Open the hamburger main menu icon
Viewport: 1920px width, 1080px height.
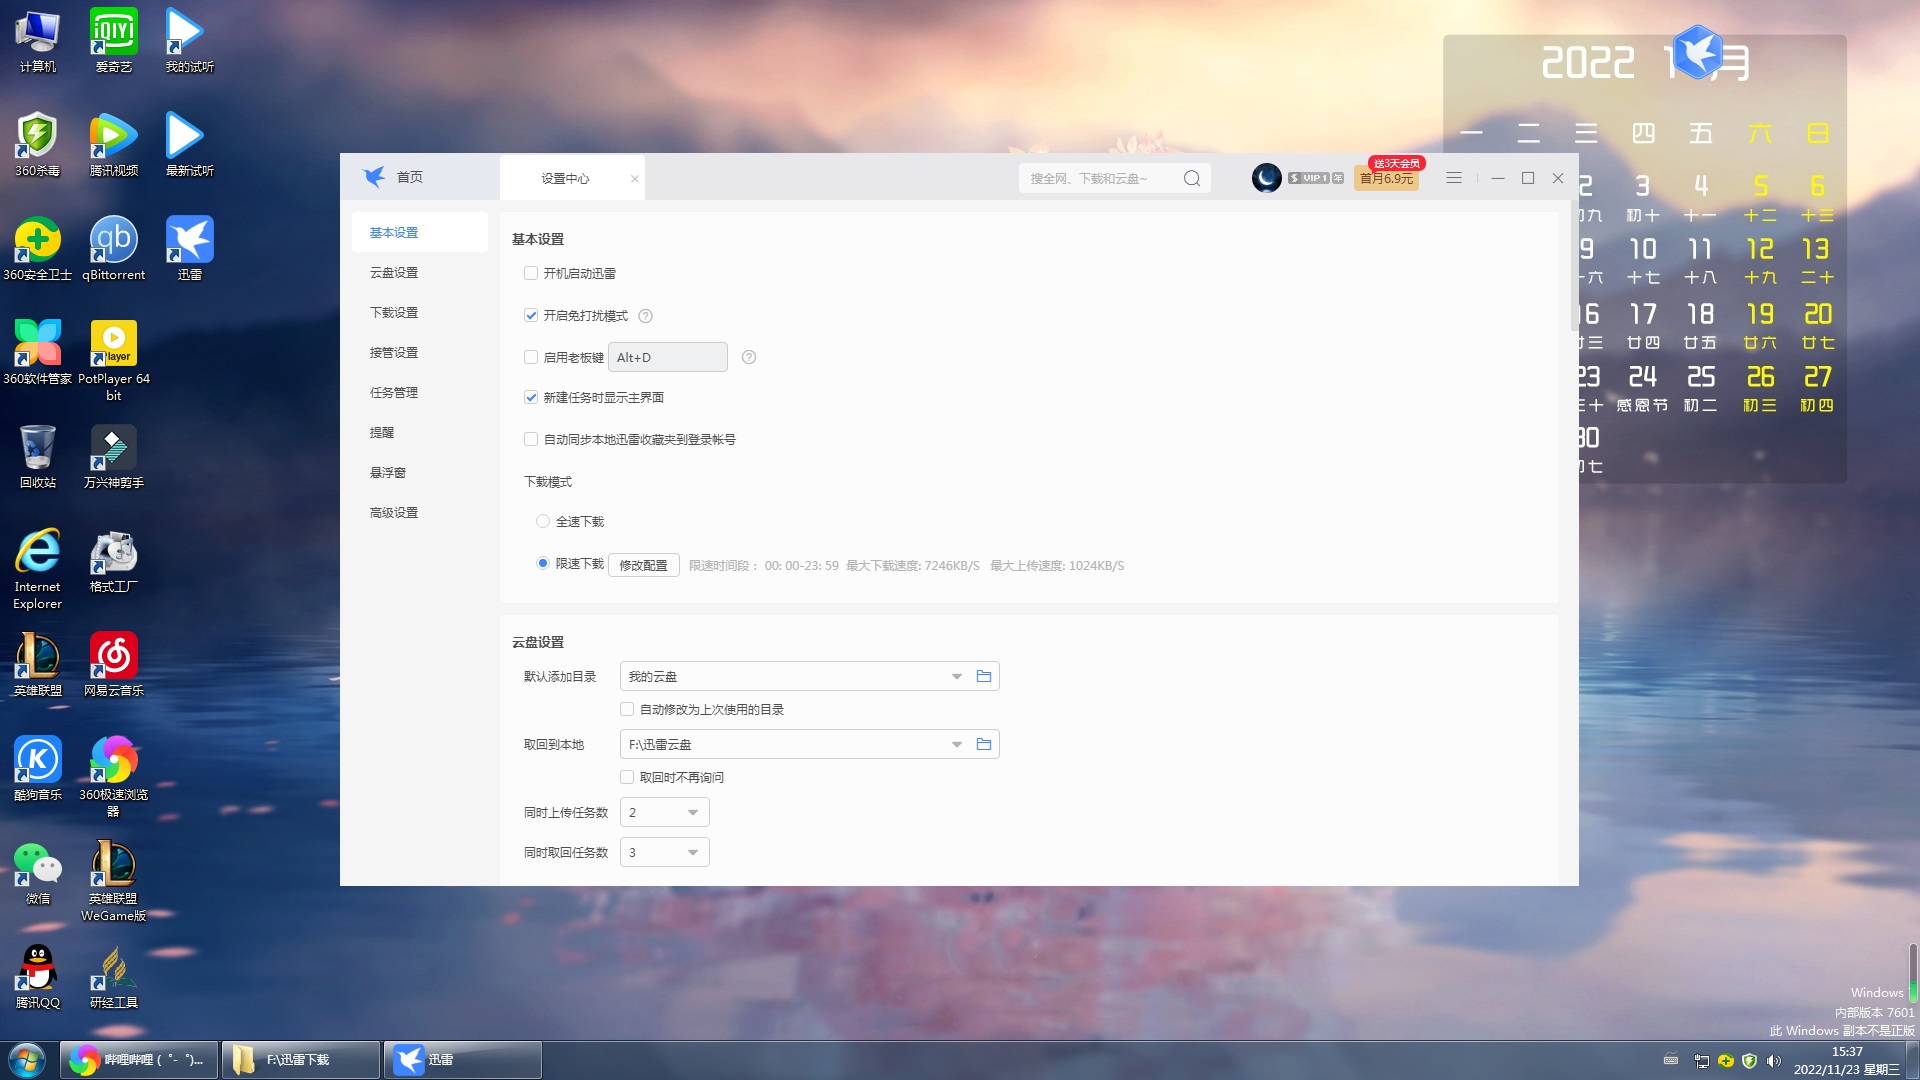[1454, 178]
